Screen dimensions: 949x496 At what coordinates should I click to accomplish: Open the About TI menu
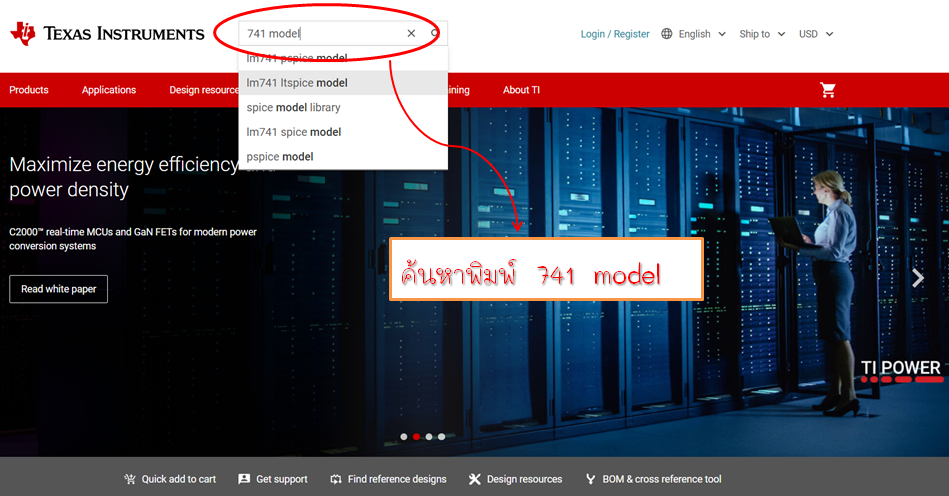521,90
